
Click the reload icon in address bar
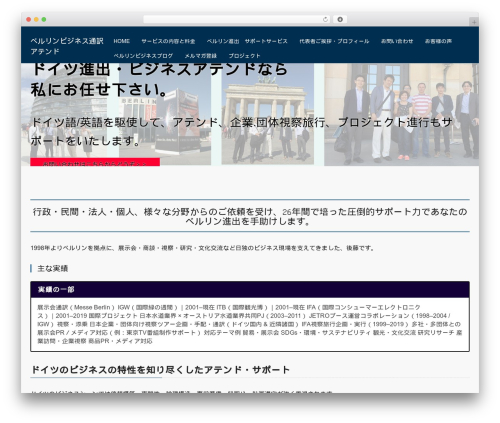(325, 19)
